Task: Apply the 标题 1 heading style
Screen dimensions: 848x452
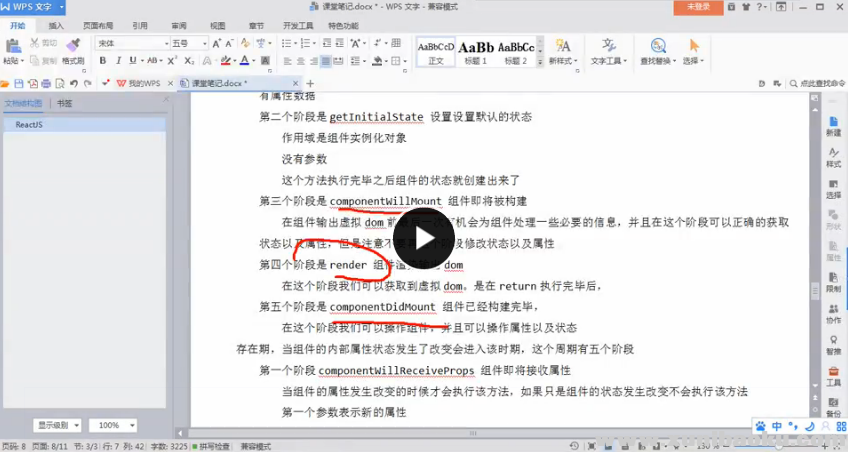Action: (476, 51)
